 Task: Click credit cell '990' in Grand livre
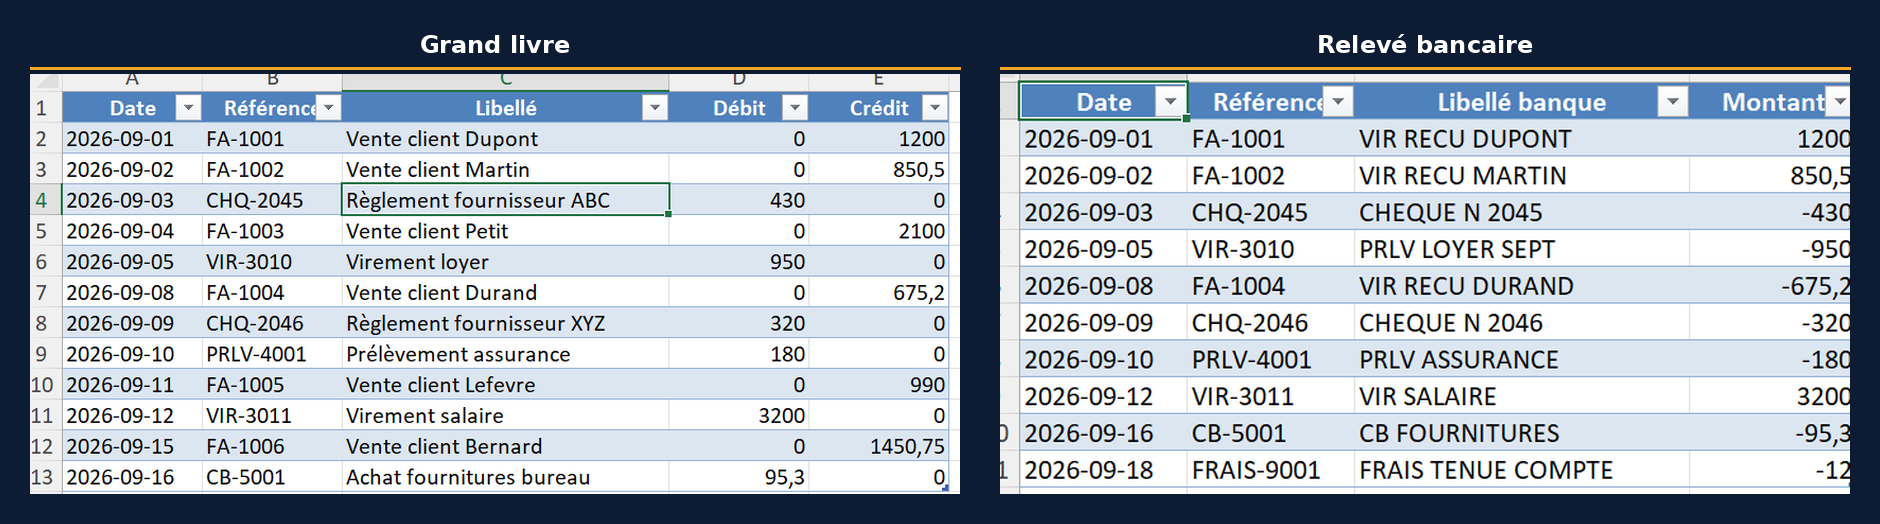tap(879, 385)
